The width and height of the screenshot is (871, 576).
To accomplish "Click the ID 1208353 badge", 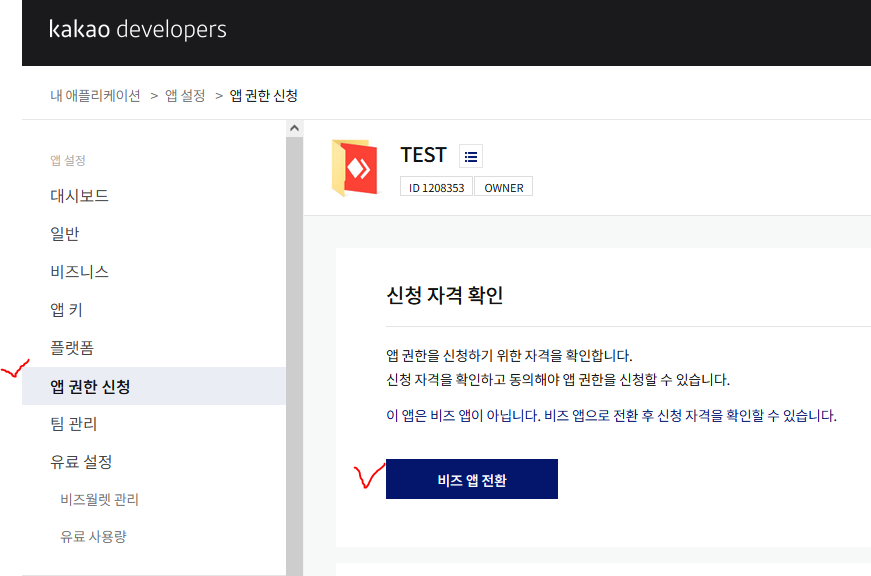I will point(436,187).
